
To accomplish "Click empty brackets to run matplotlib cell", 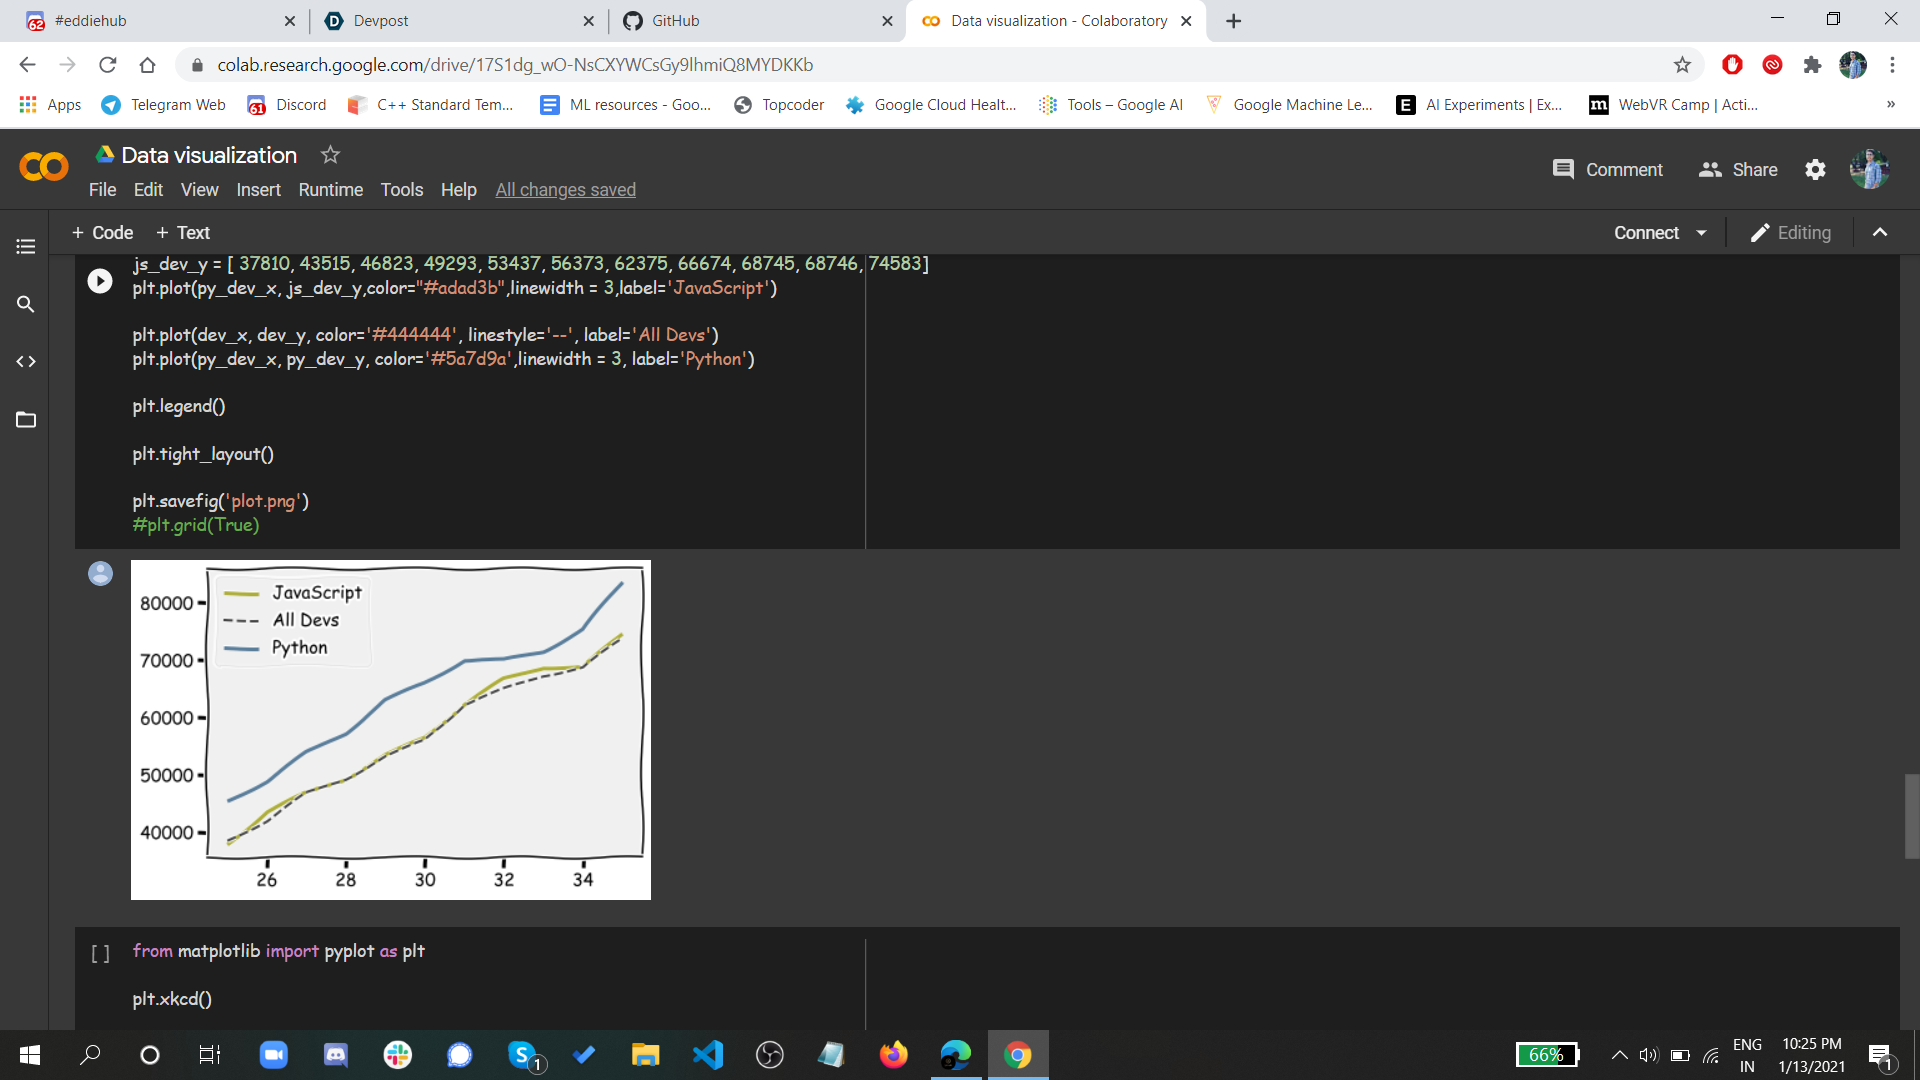I will [x=100, y=953].
